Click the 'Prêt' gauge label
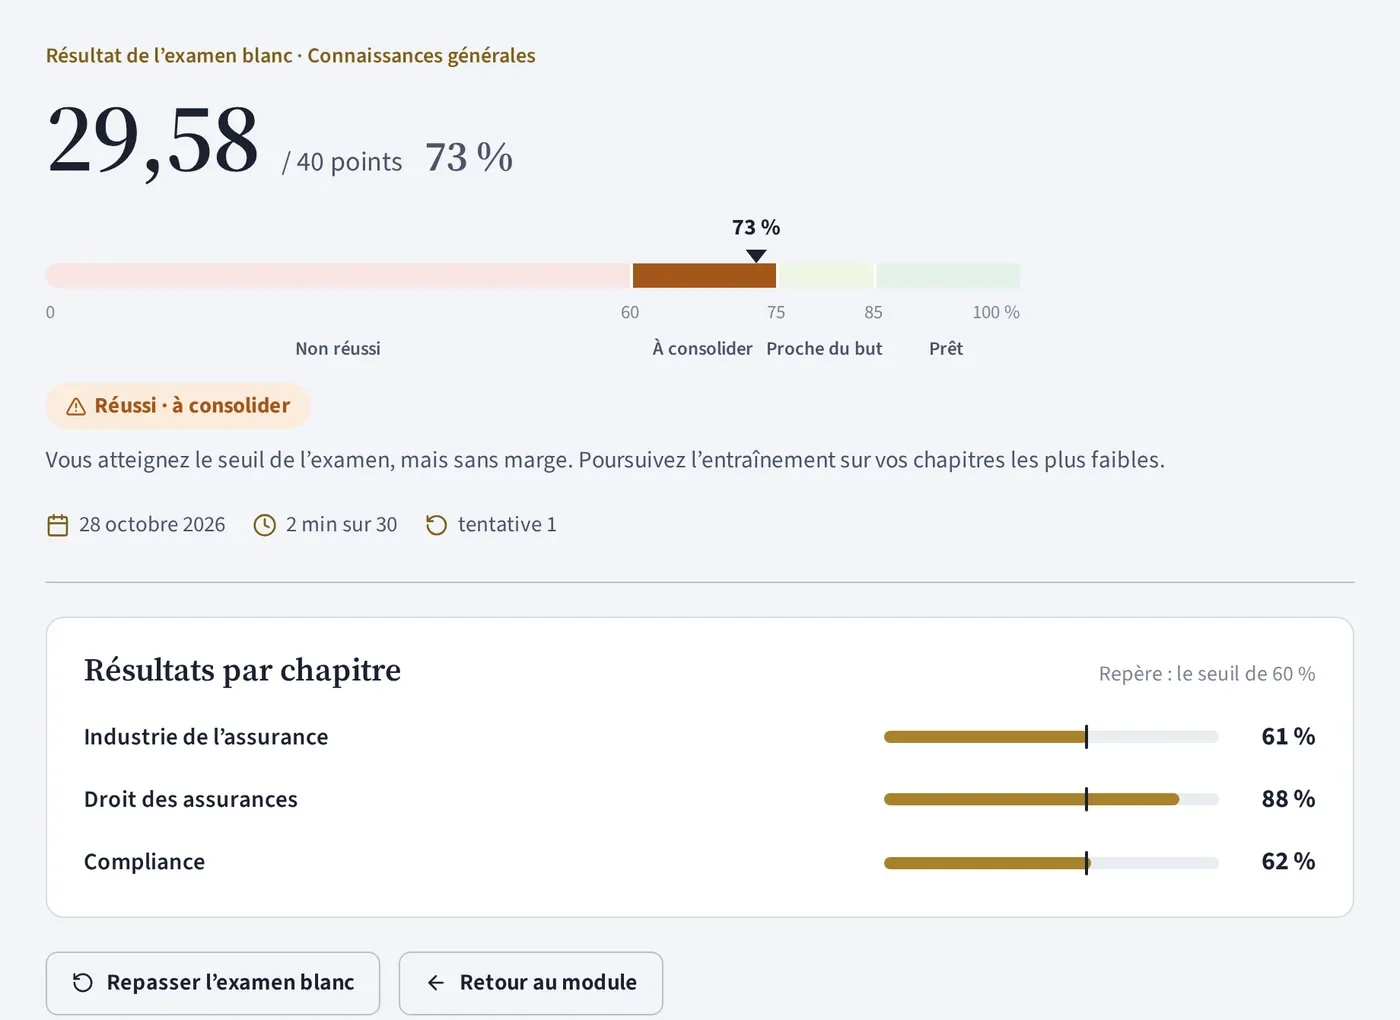The width and height of the screenshot is (1400, 1020). (946, 349)
